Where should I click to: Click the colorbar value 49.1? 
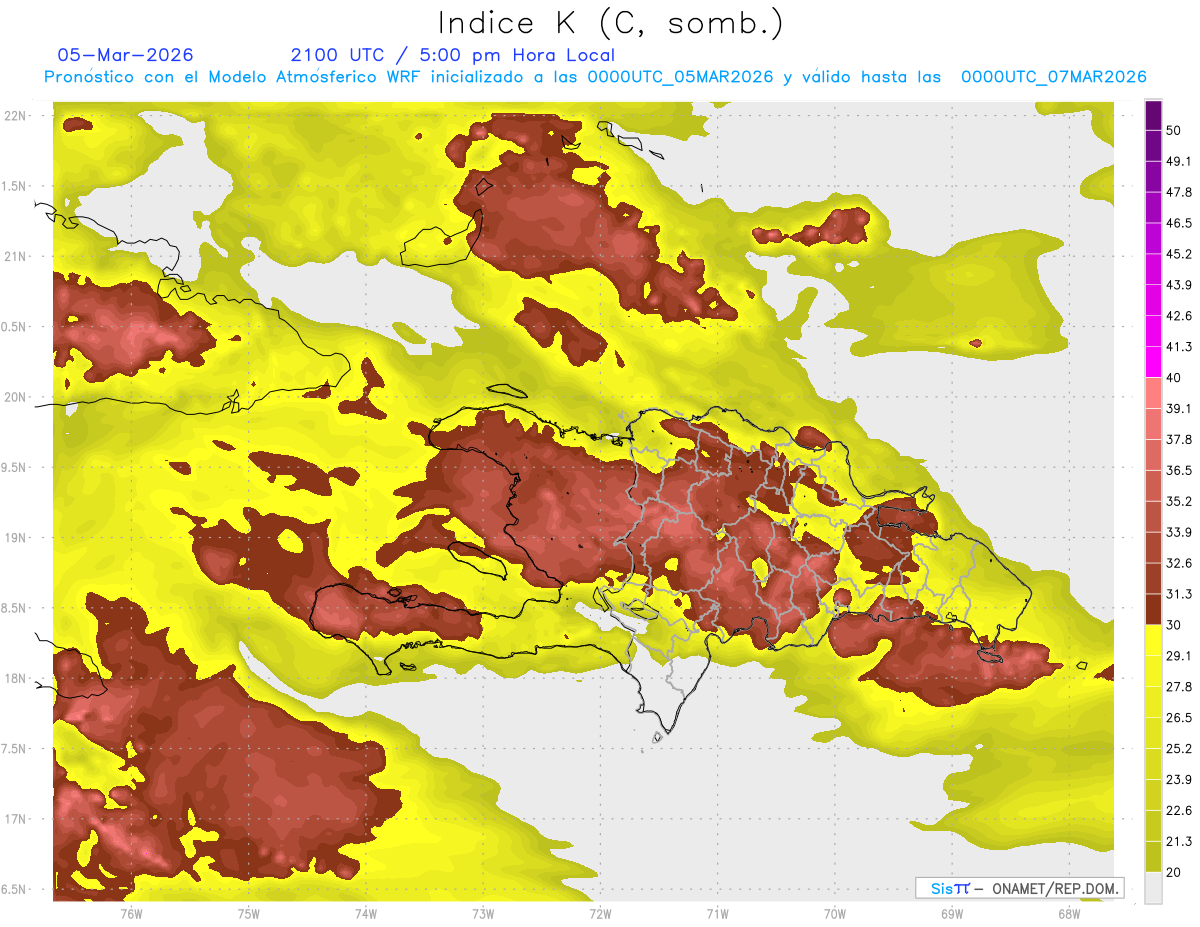[x=1180, y=161]
